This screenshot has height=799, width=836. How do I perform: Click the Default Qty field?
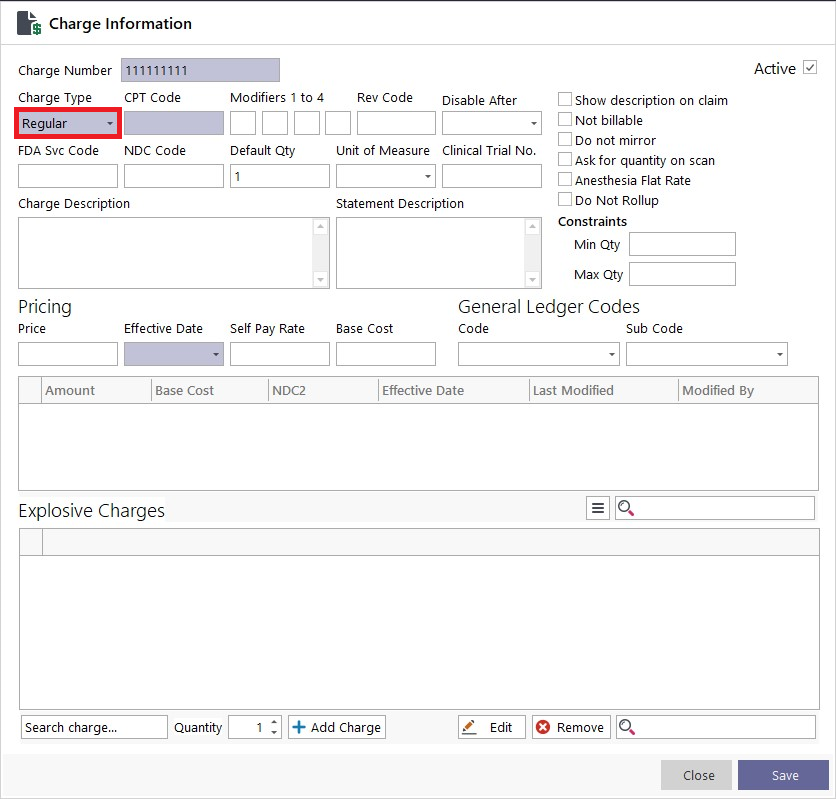280,176
